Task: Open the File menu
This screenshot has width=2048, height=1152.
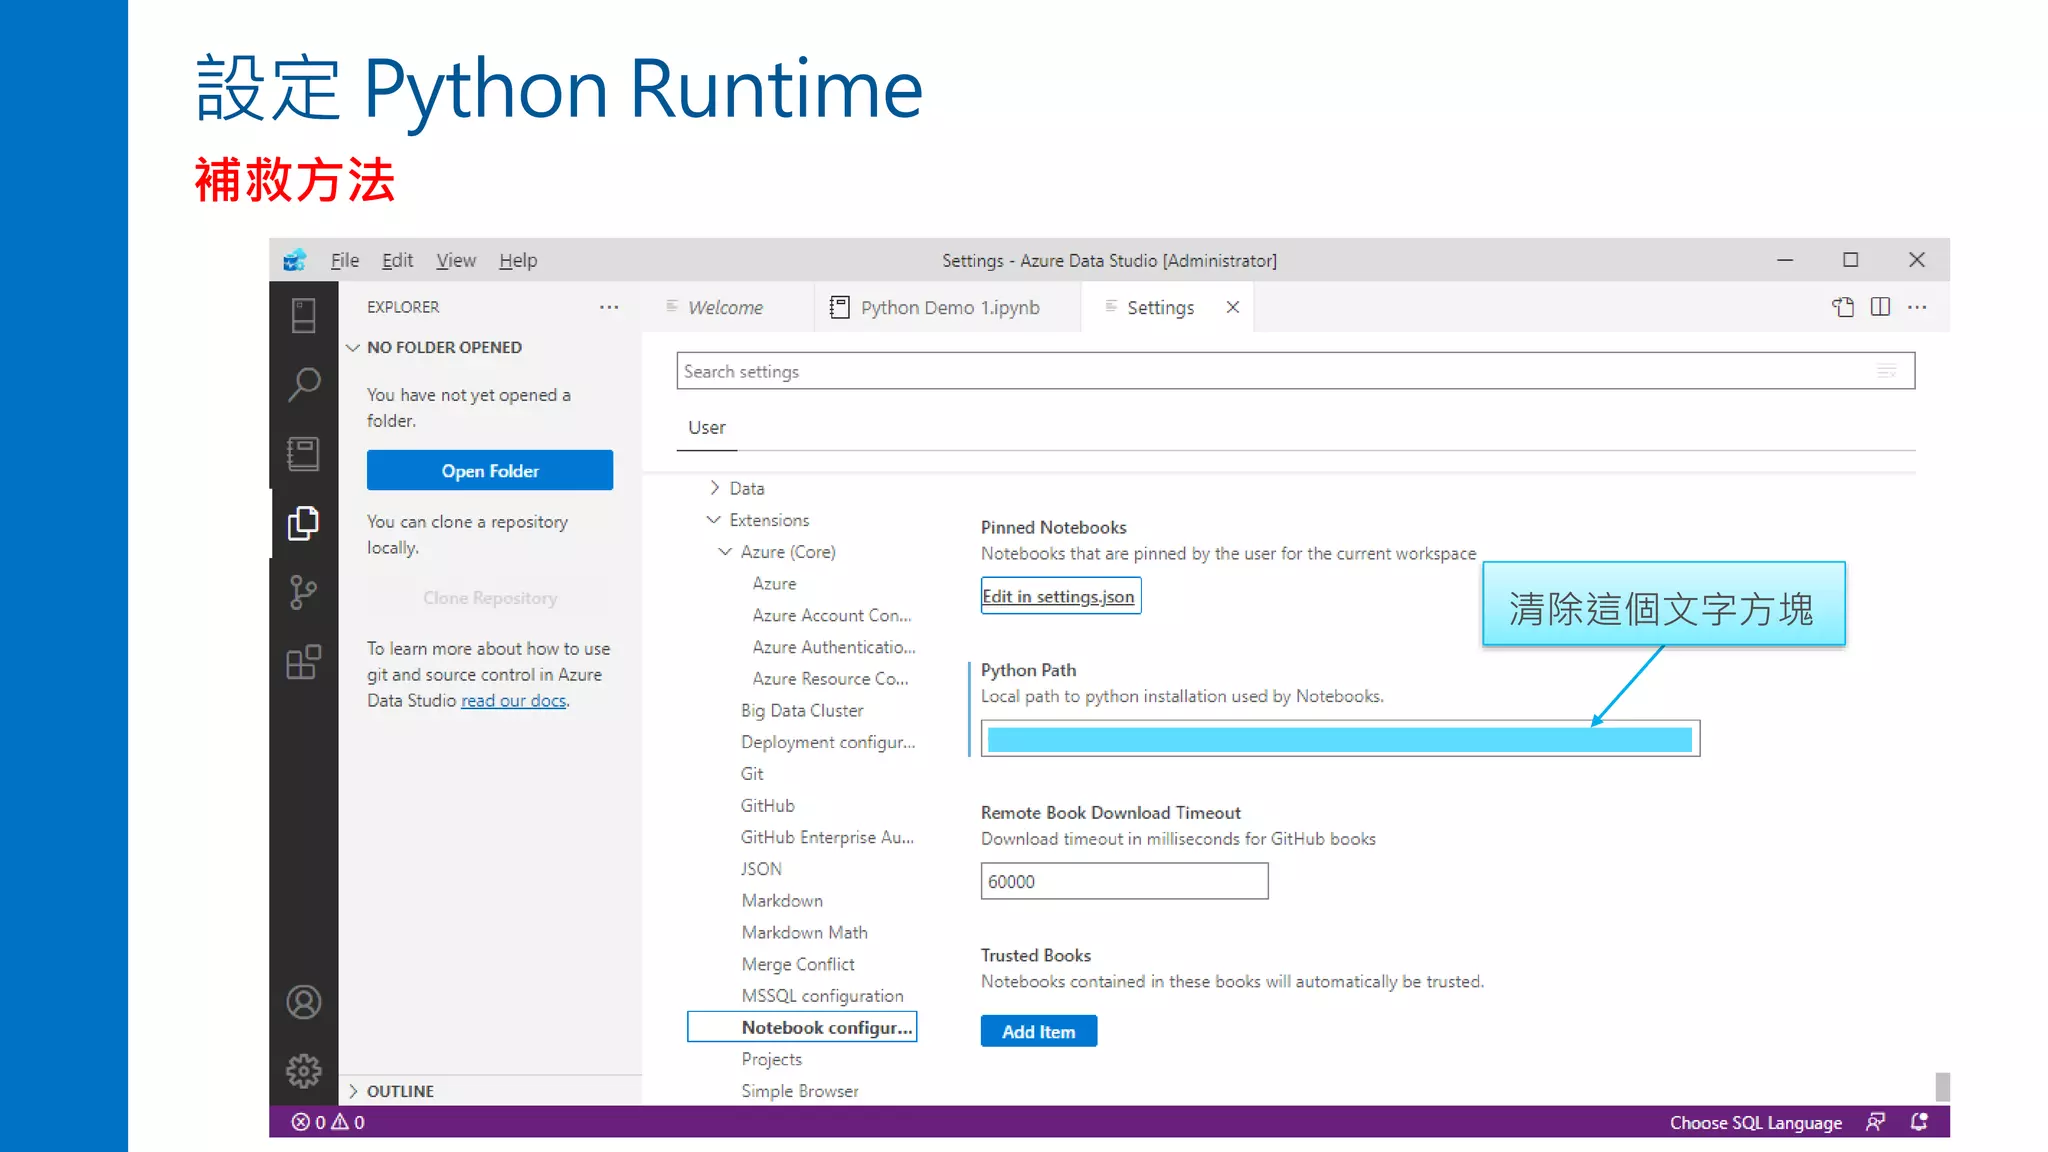Action: [x=345, y=260]
